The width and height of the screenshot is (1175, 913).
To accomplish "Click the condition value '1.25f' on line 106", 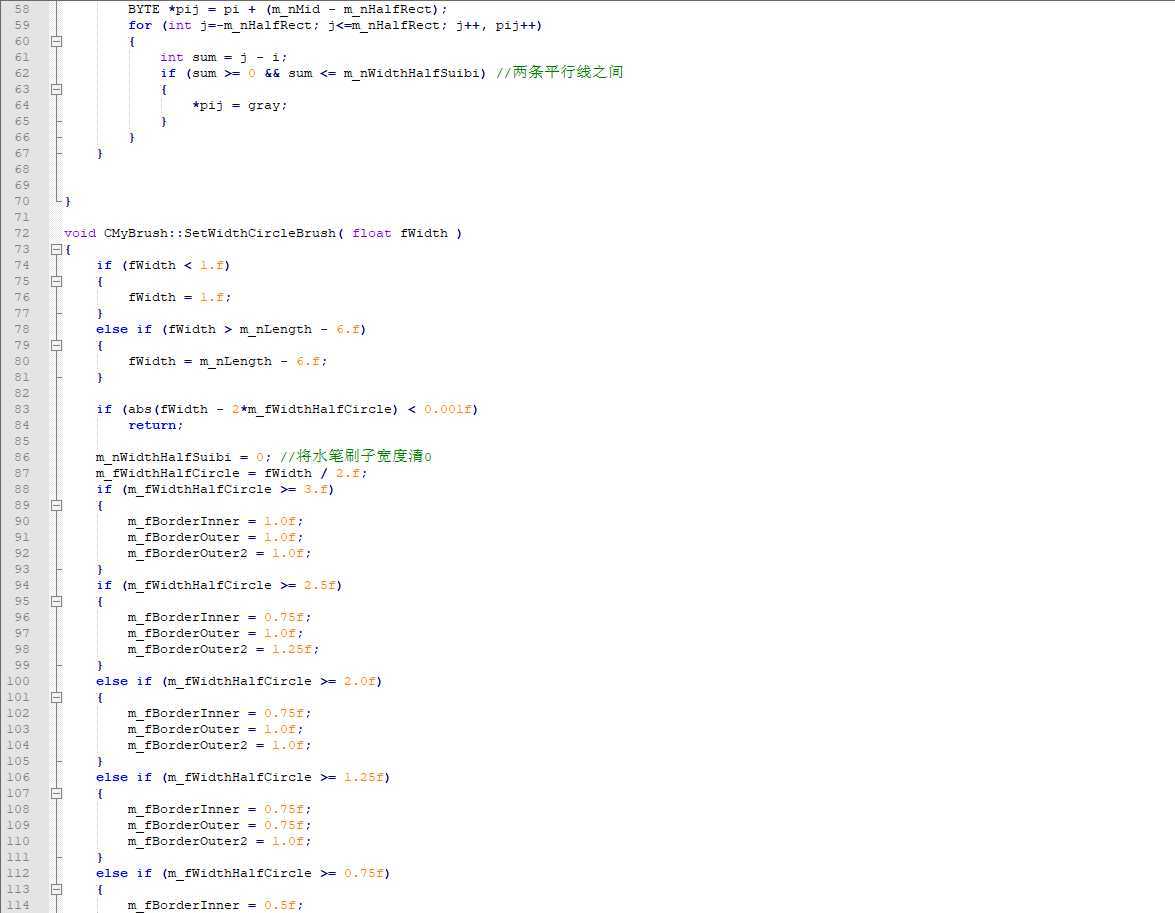I will tap(363, 777).
